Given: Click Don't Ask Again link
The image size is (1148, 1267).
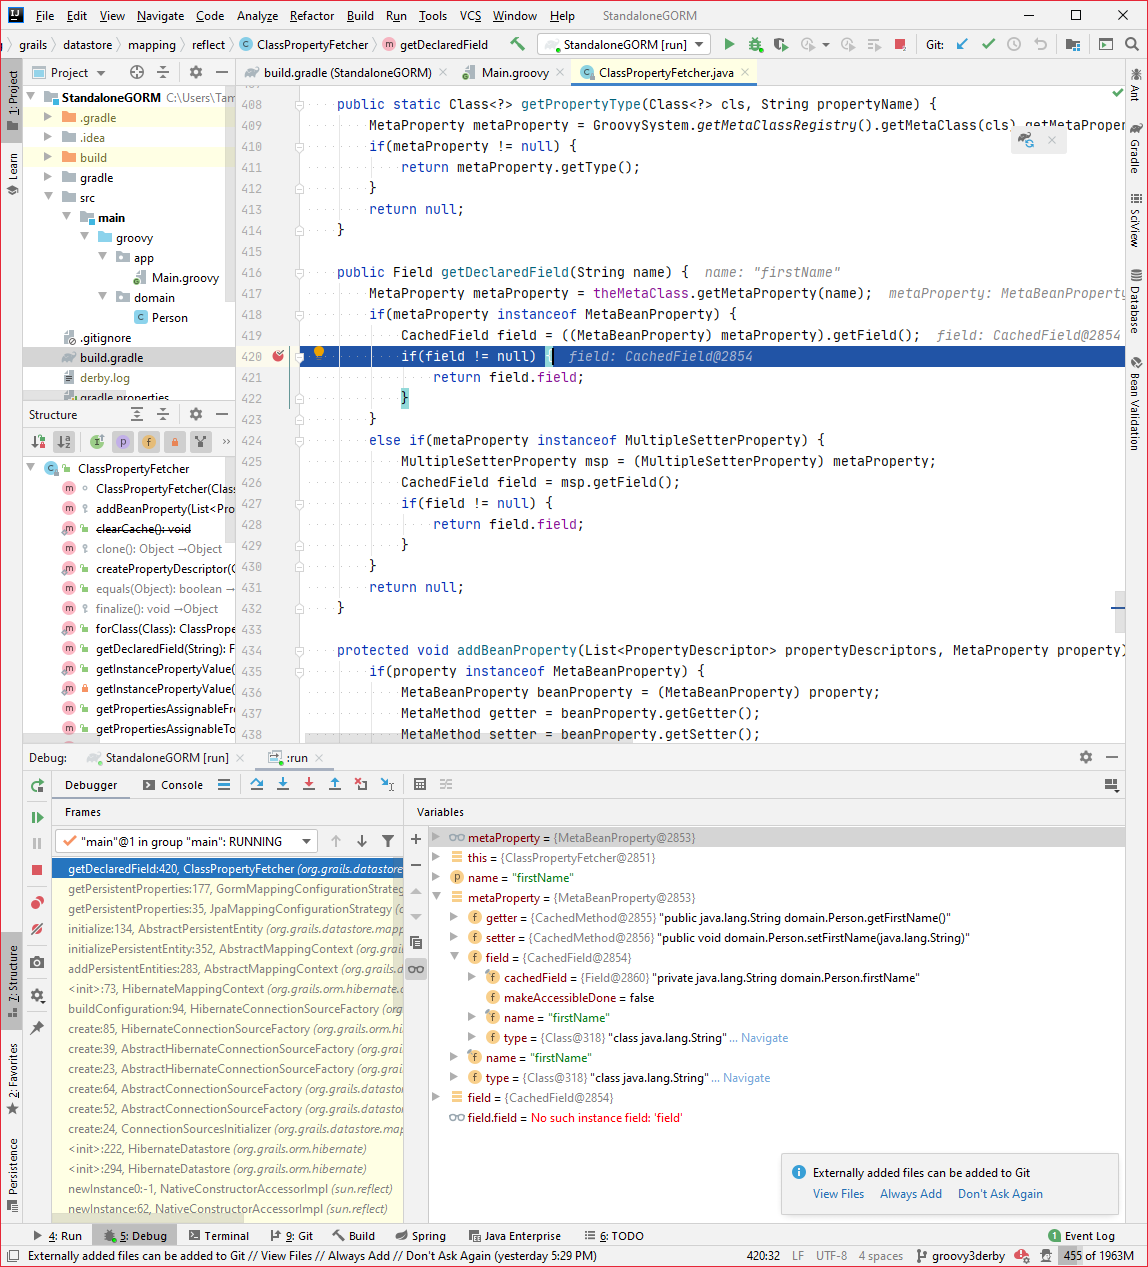Looking at the screenshot, I should pos(1000,1194).
